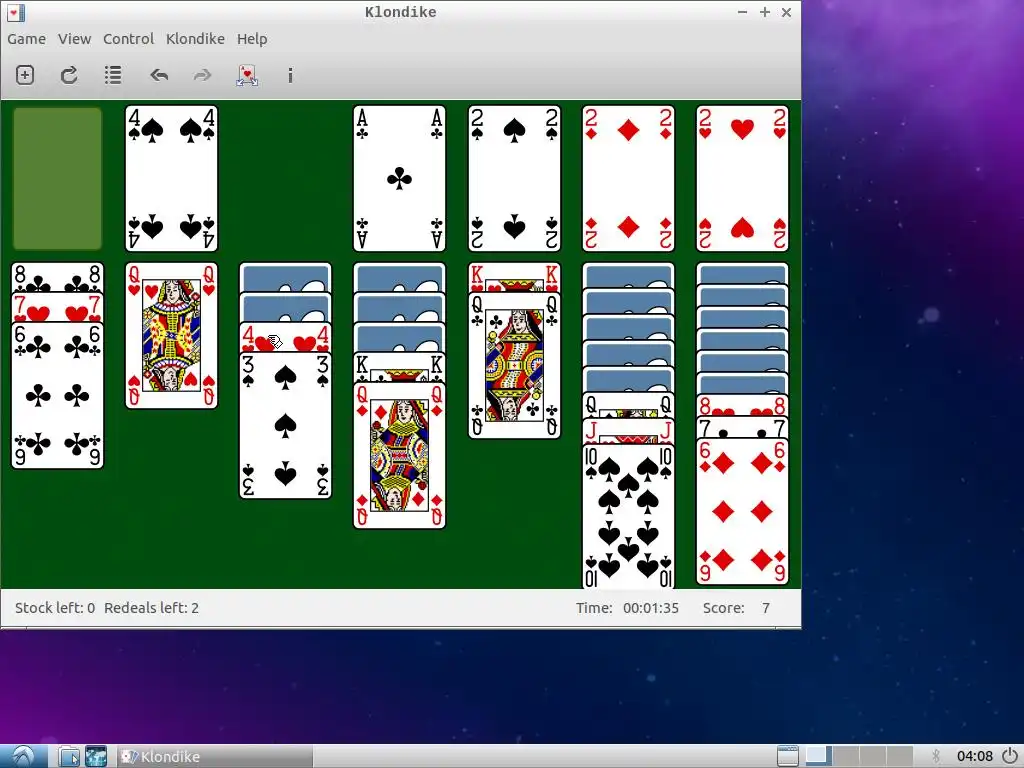The width and height of the screenshot is (1024, 768).
Task: Click the 00:01:35 elapsed time value
Action: [x=650, y=608]
